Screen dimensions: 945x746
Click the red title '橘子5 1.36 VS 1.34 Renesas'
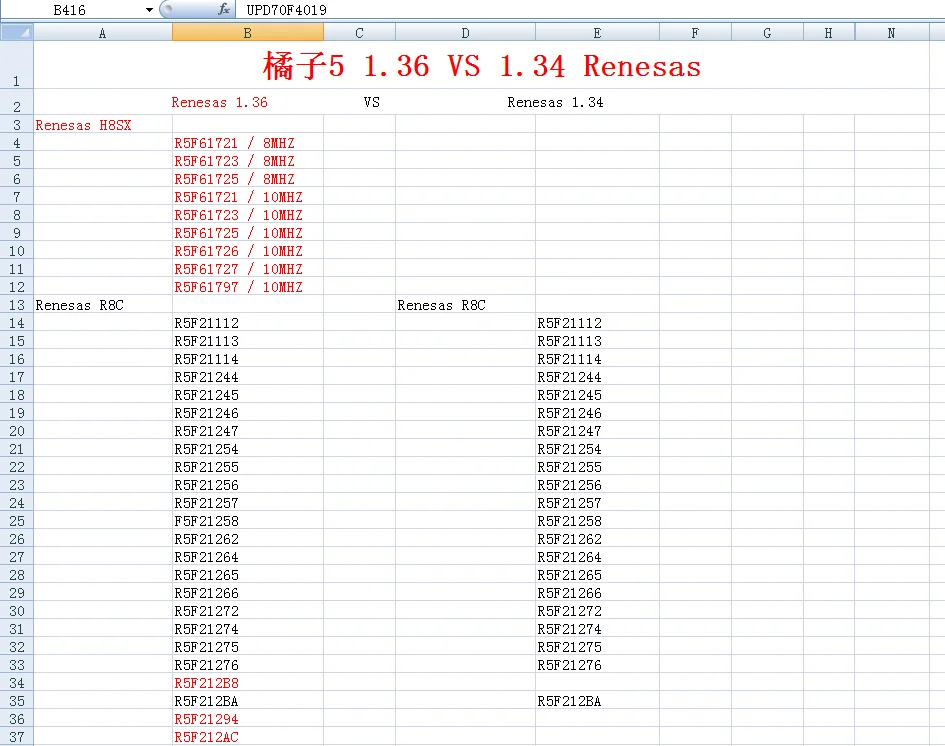point(482,65)
